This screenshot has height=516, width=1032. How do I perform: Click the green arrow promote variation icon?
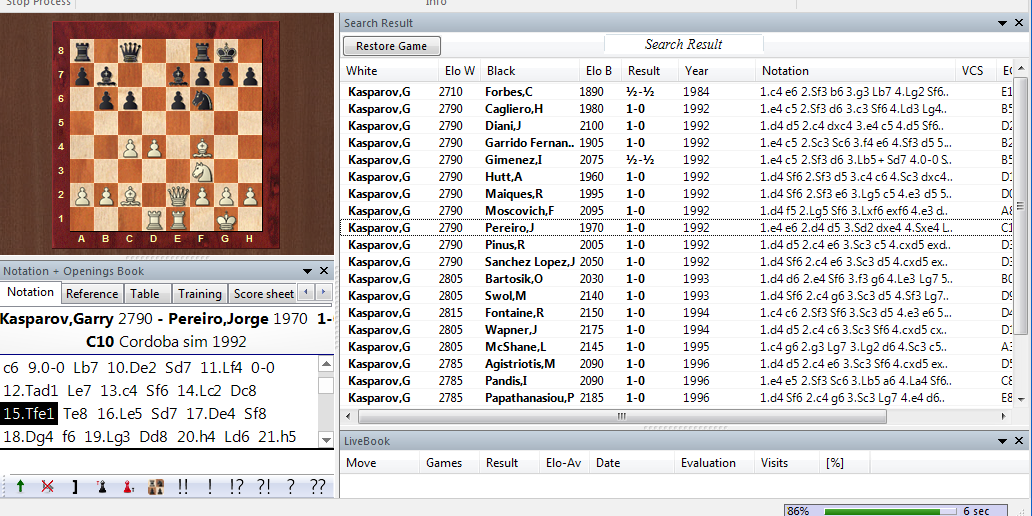tap(20, 487)
